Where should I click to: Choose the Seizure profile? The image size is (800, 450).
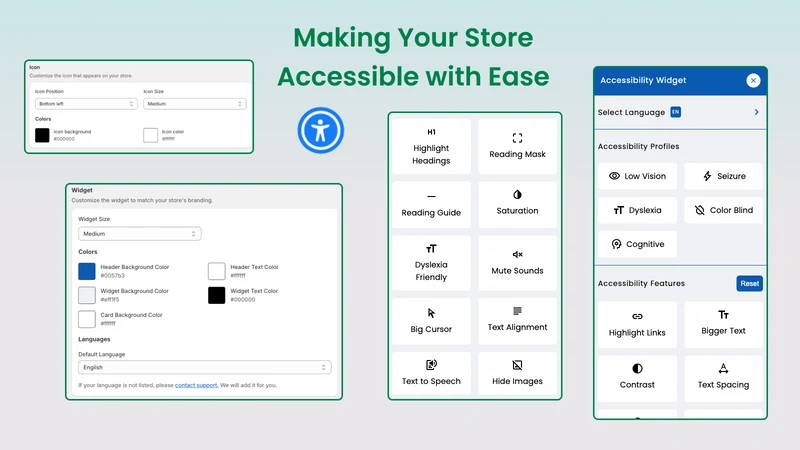(723, 176)
